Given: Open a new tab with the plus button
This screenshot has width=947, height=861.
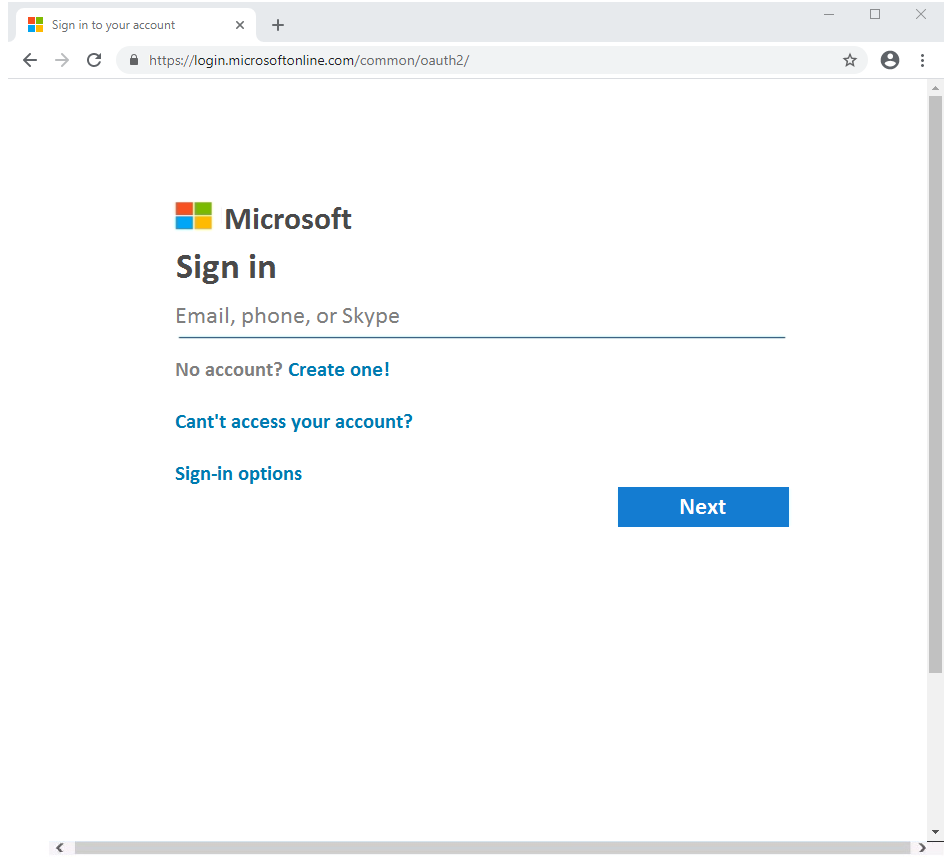Looking at the screenshot, I should 278,25.
